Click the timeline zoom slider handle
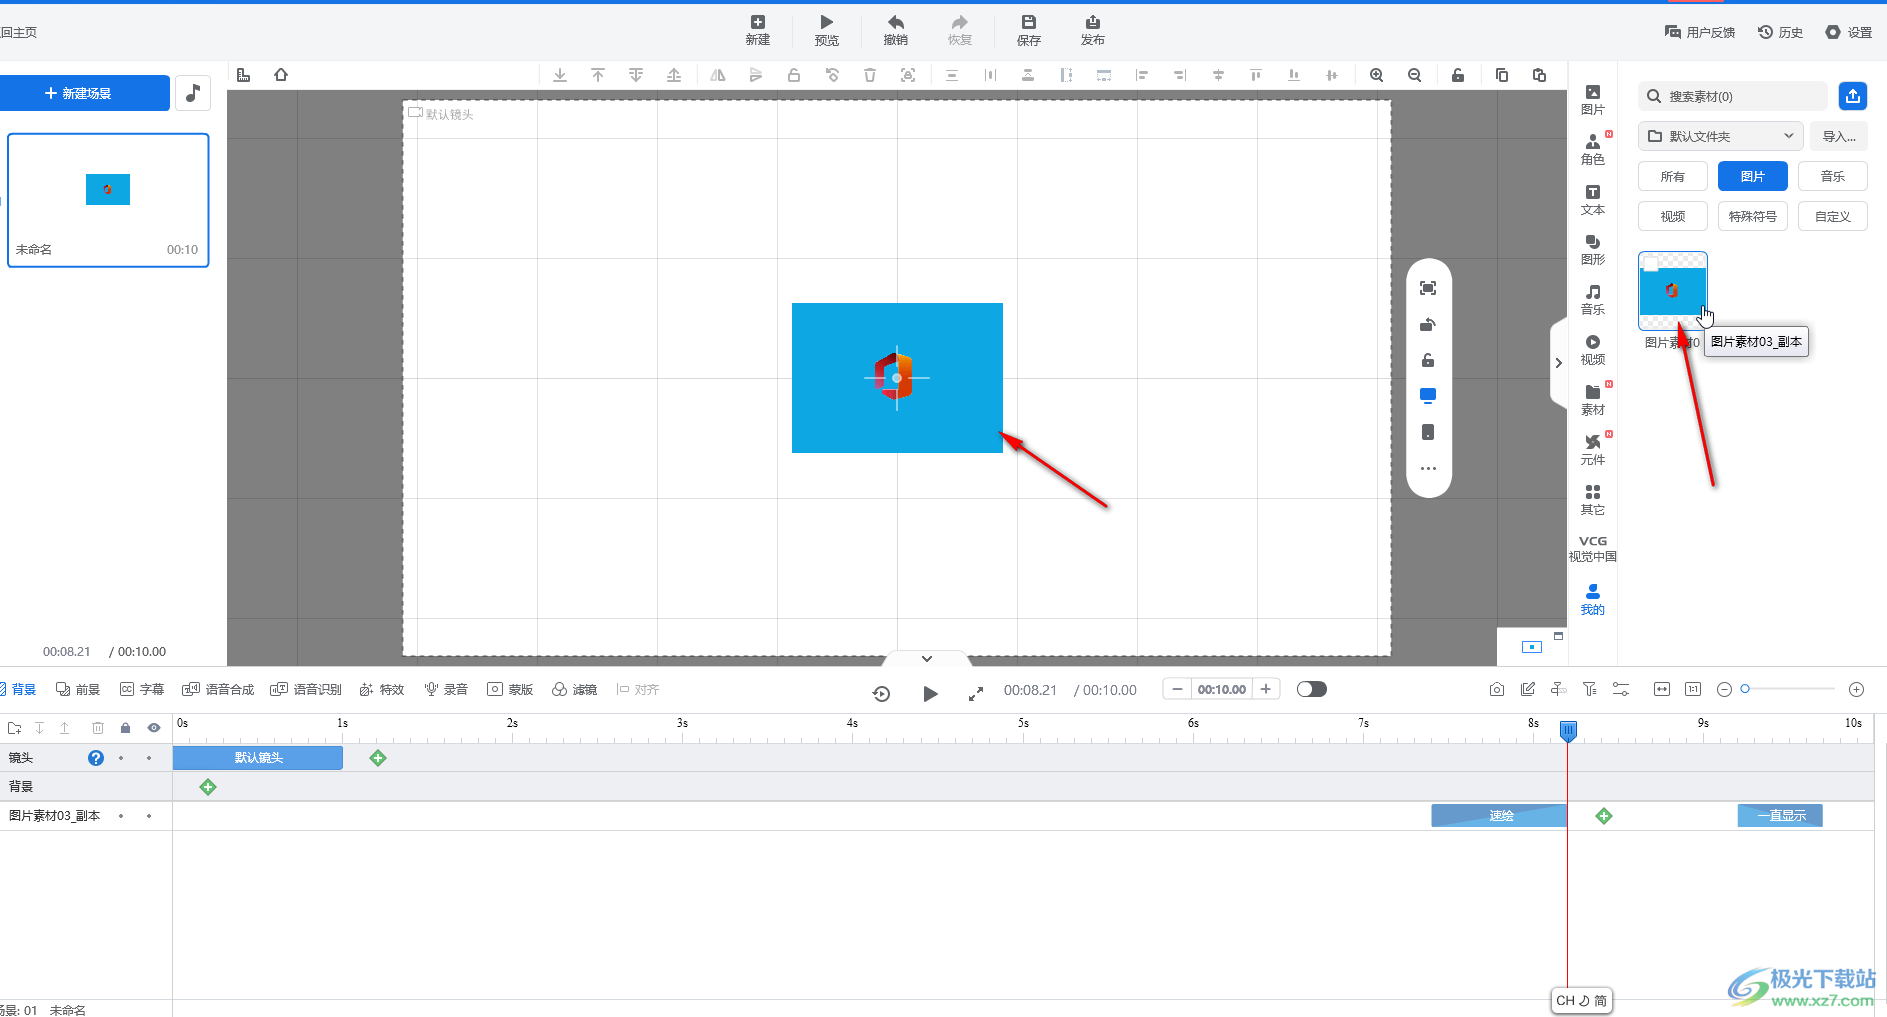Image resolution: width=1887 pixels, height=1017 pixels. (1745, 689)
